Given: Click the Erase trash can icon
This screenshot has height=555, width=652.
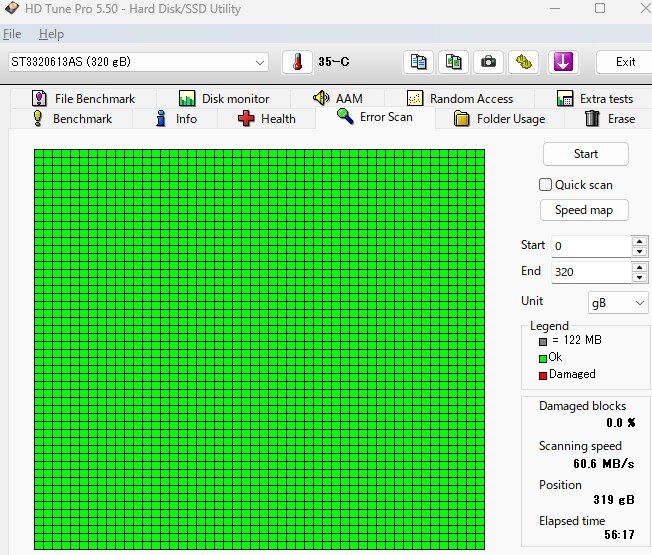Looking at the screenshot, I should click(592, 118).
